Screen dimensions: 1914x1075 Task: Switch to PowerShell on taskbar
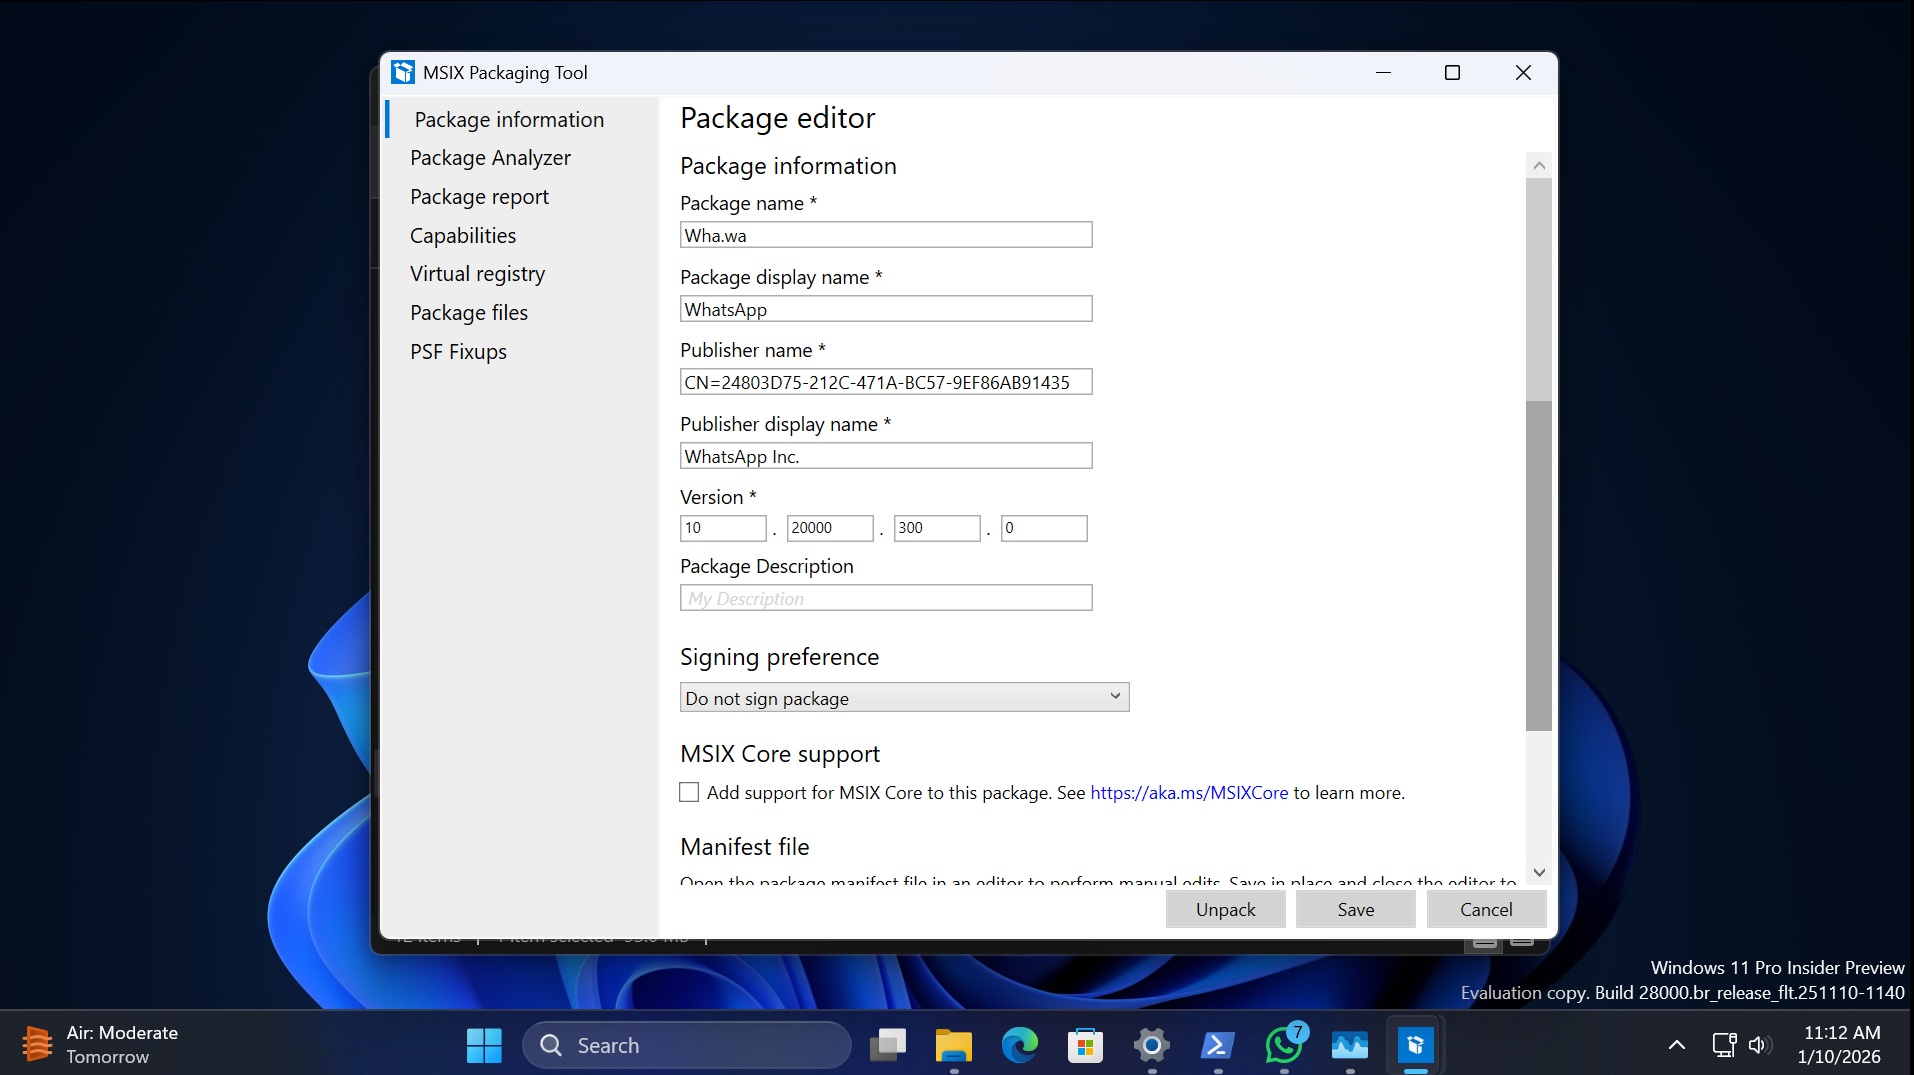click(1217, 1045)
